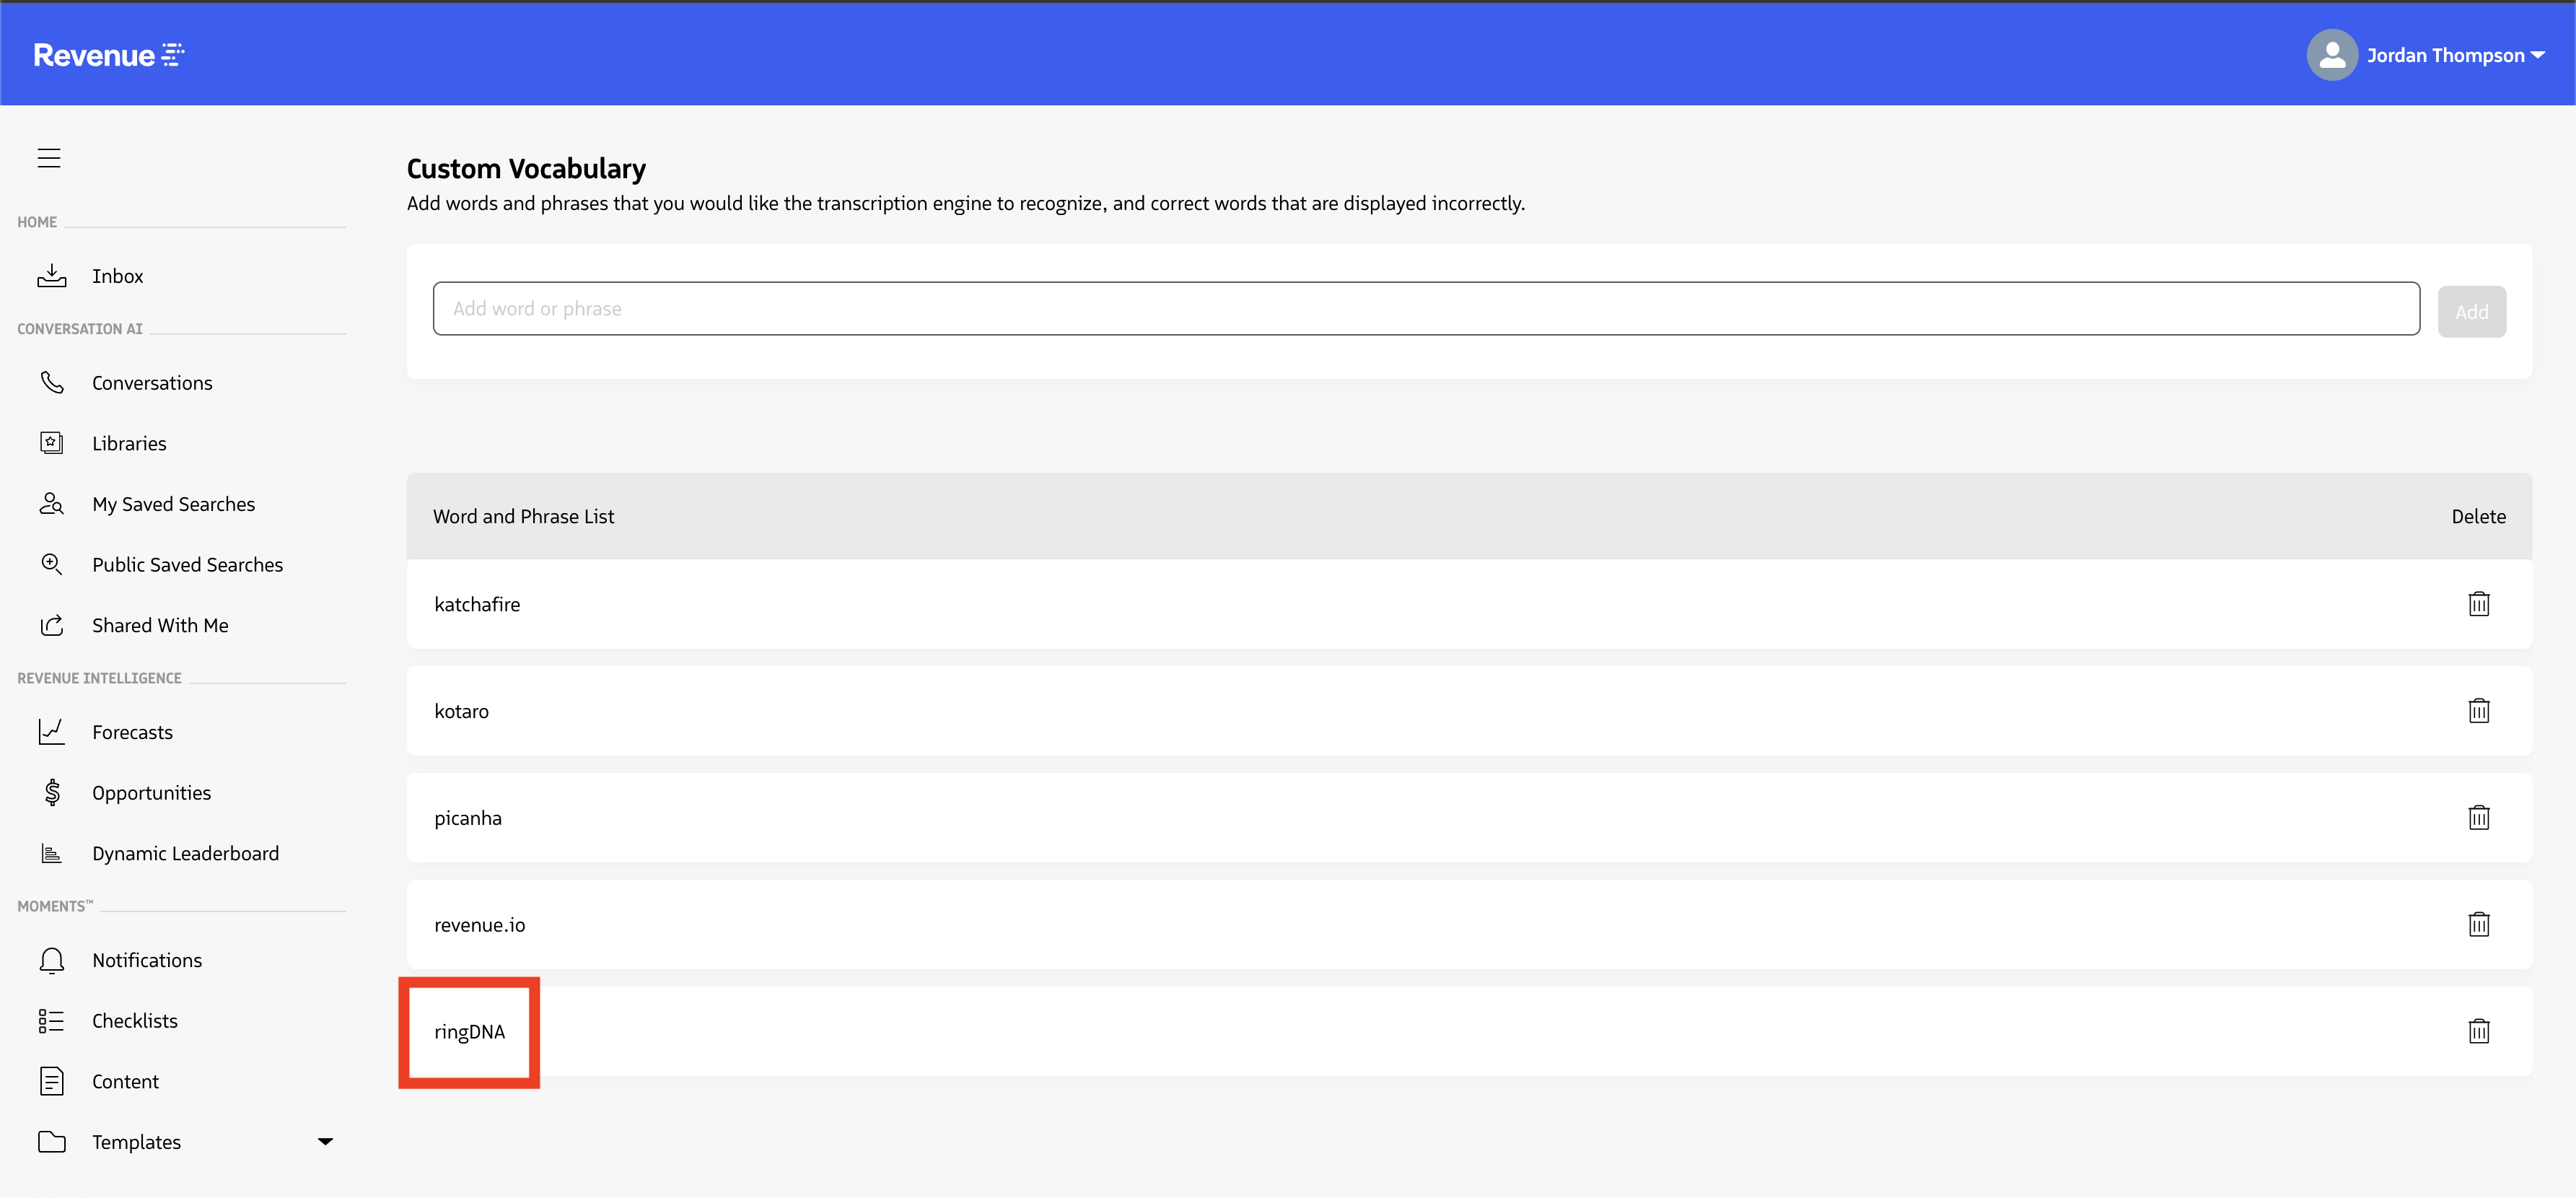Open Dynamic Leaderboard in sidebar
The height and width of the screenshot is (1198, 2576).
coord(185,853)
